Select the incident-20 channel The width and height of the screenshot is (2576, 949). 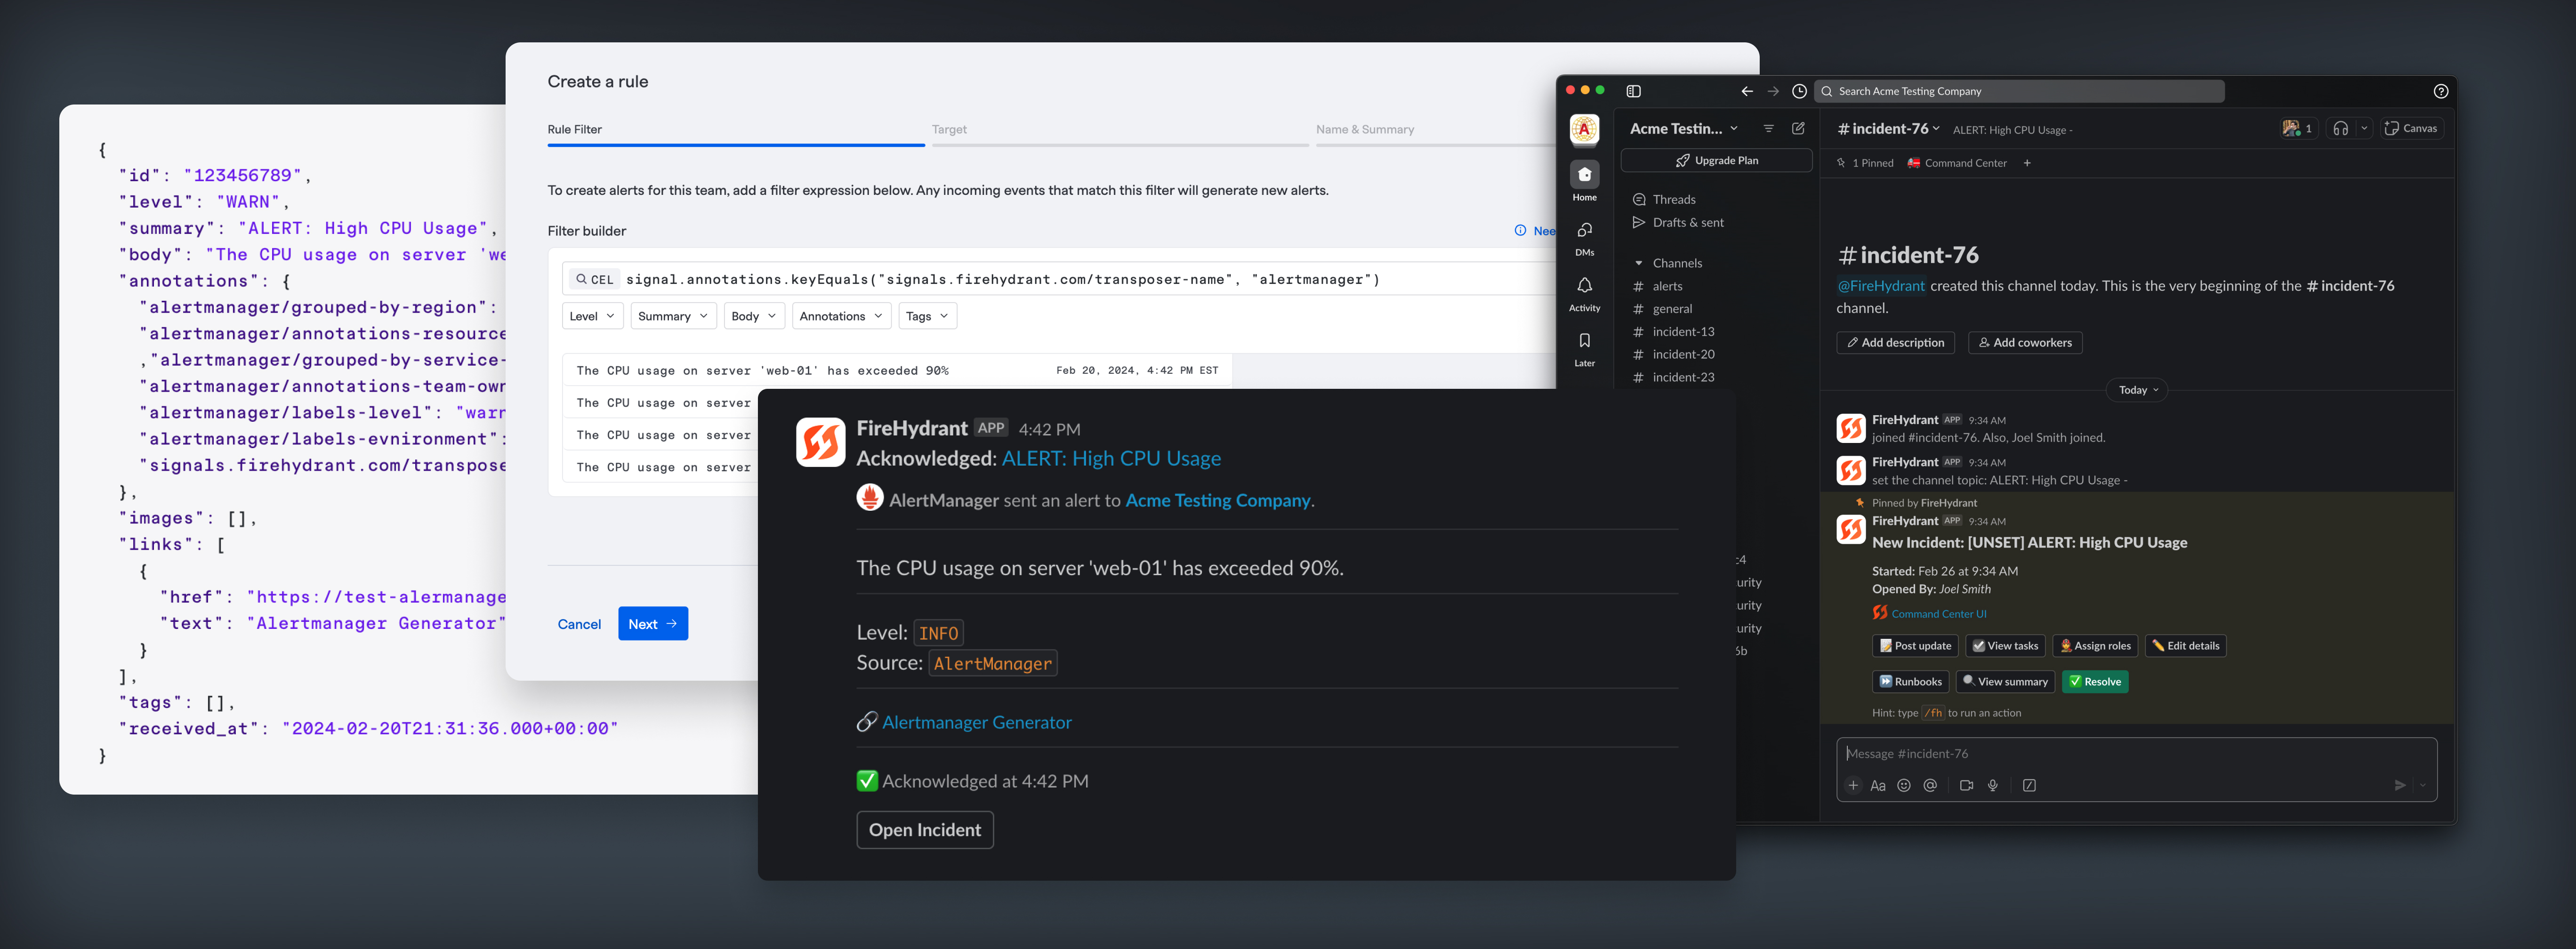1683,354
